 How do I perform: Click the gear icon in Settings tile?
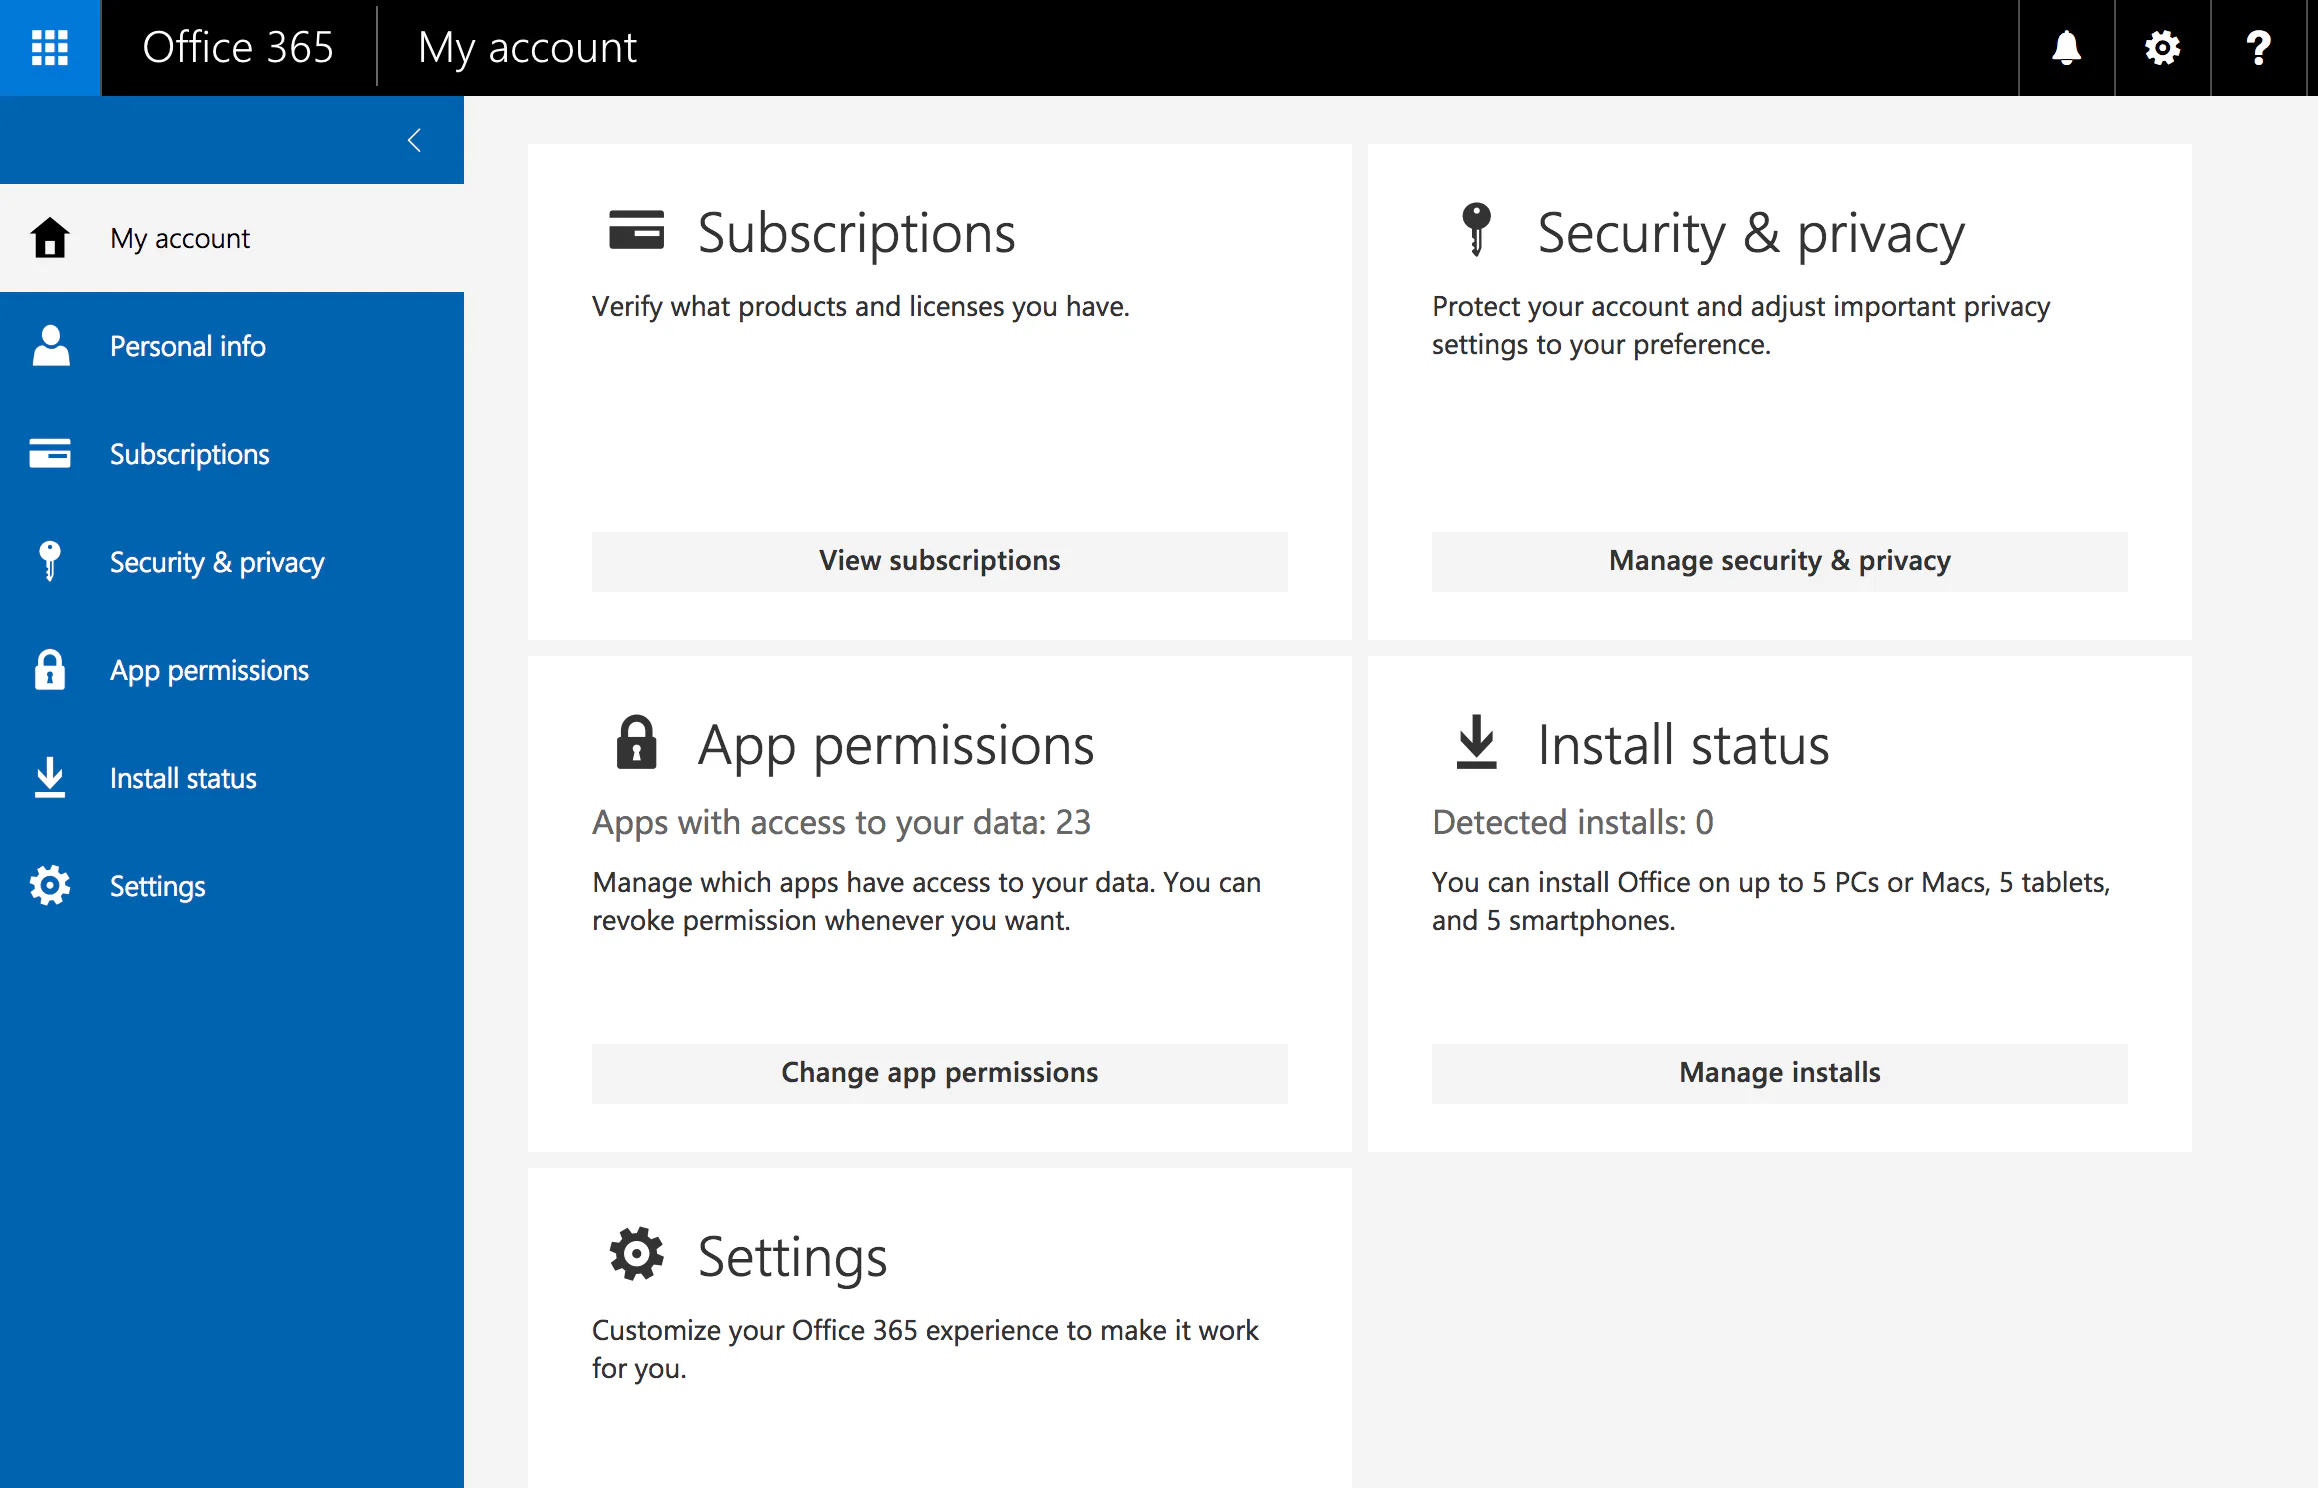click(637, 1254)
